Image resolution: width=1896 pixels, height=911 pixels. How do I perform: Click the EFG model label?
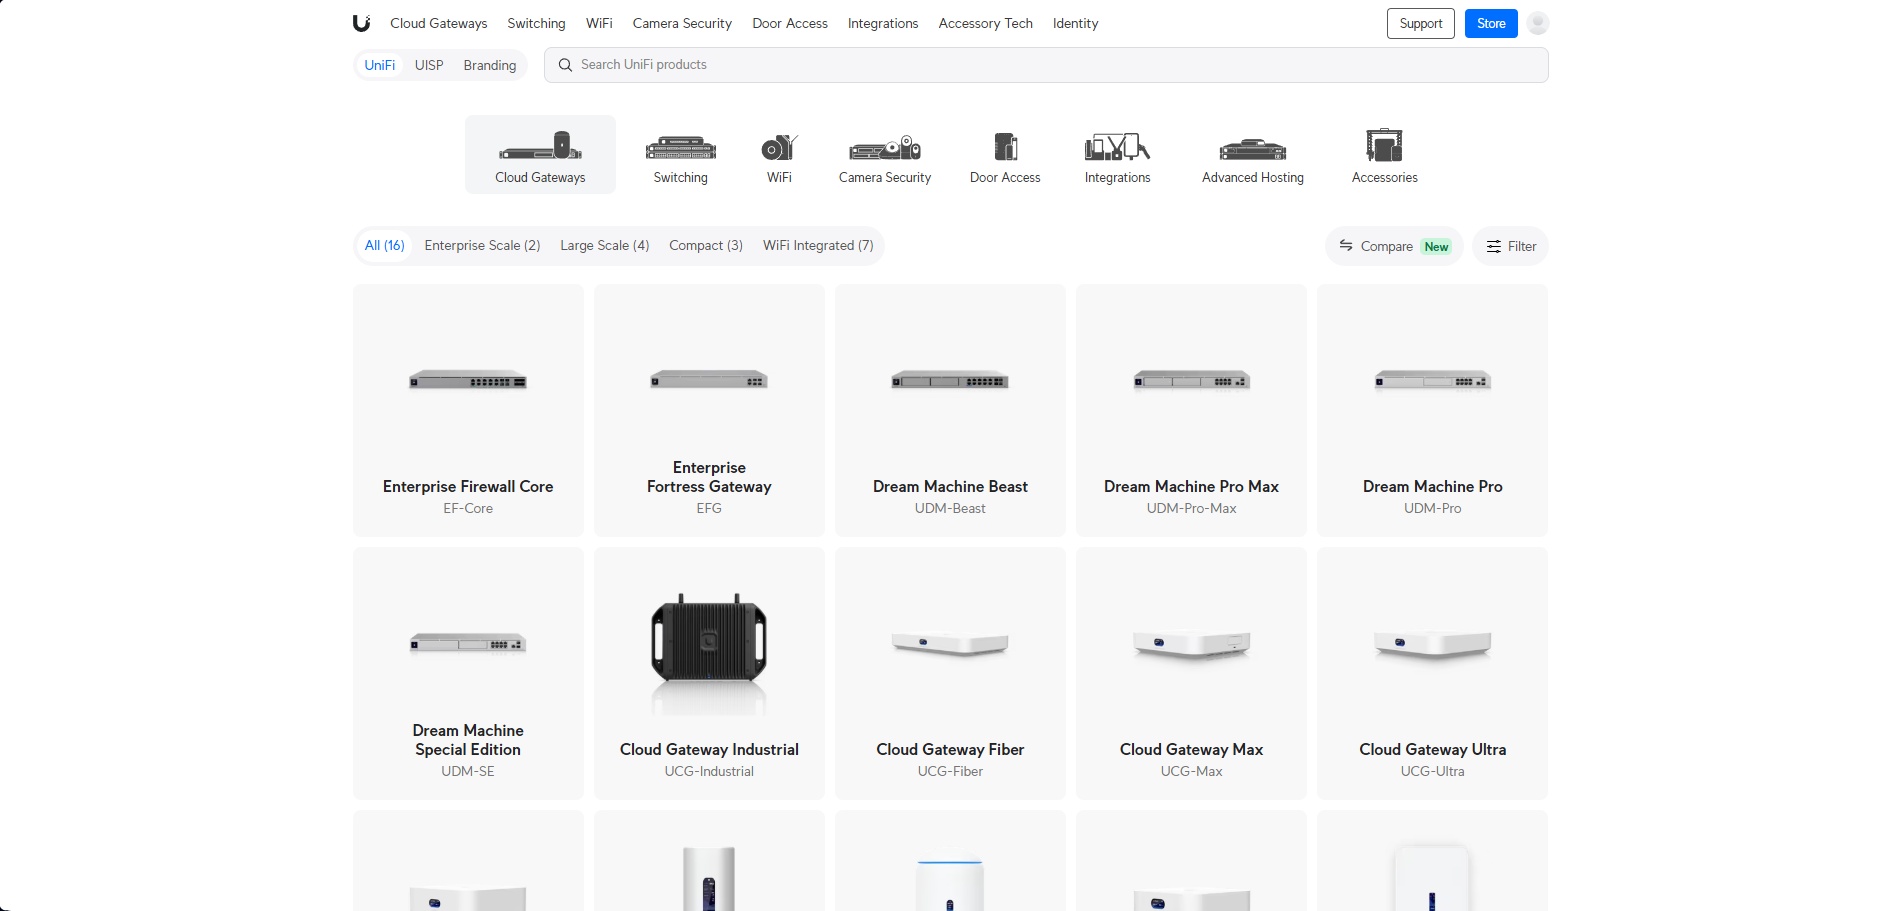pyautogui.click(x=709, y=508)
